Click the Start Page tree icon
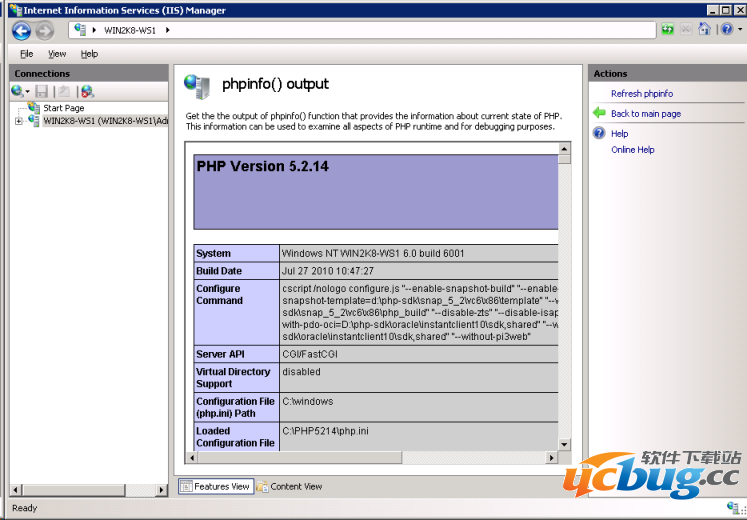 (x=34, y=108)
